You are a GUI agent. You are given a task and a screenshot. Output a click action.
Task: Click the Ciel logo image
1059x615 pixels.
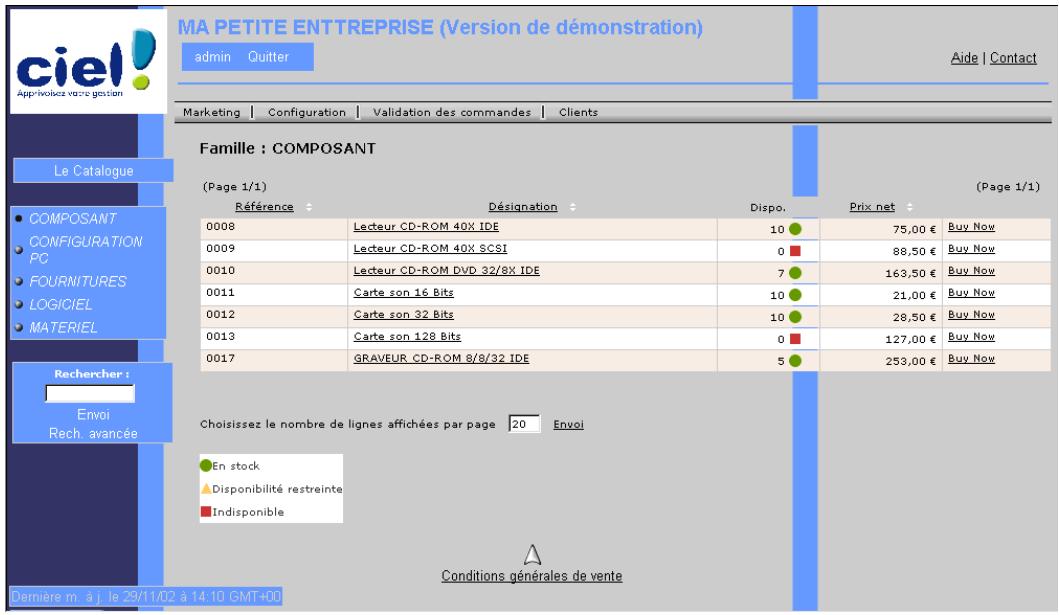point(87,61)
